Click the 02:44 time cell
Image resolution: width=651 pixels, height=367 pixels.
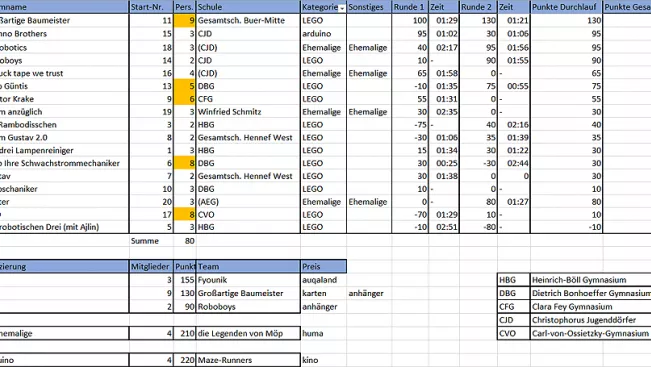point(514,163)
